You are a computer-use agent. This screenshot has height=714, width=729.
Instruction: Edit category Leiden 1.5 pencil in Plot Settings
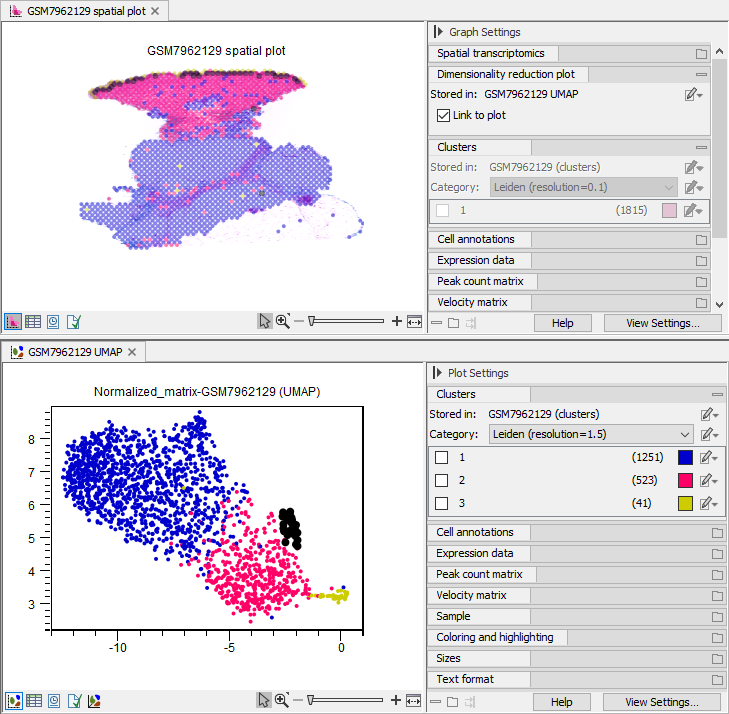point(709,435)
